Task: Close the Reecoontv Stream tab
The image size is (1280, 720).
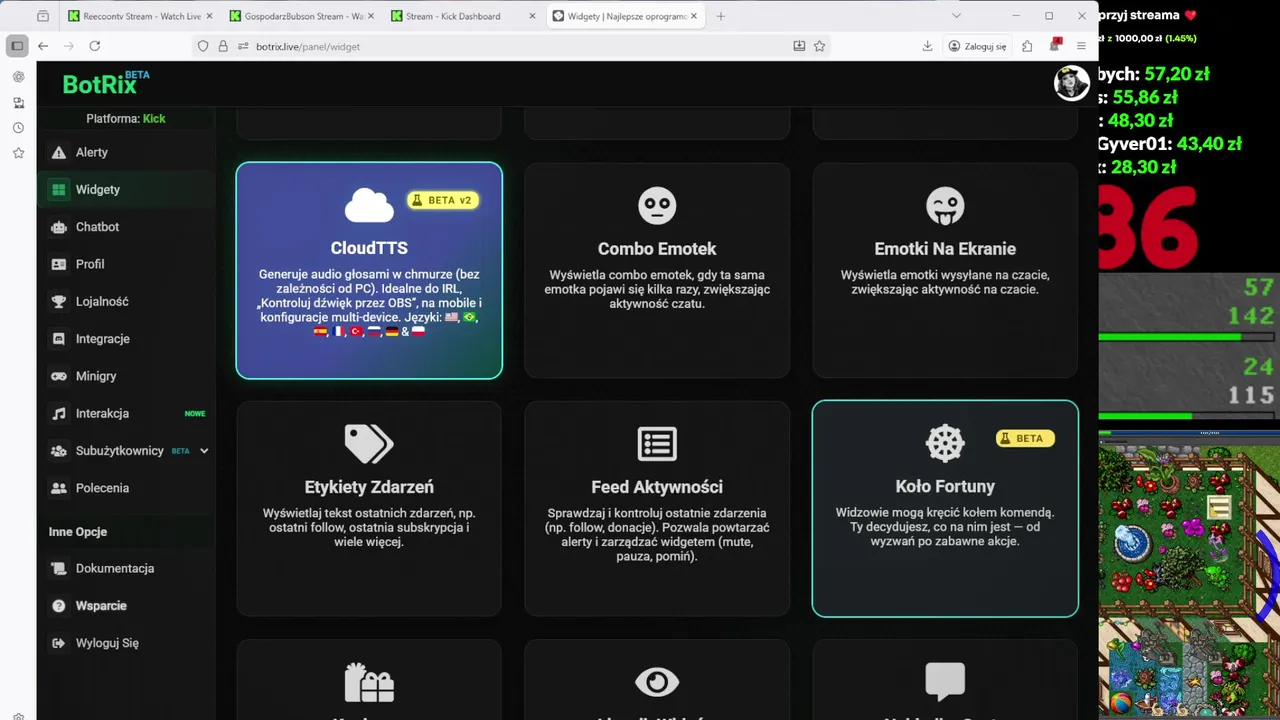Action: [x=208, y=16]
